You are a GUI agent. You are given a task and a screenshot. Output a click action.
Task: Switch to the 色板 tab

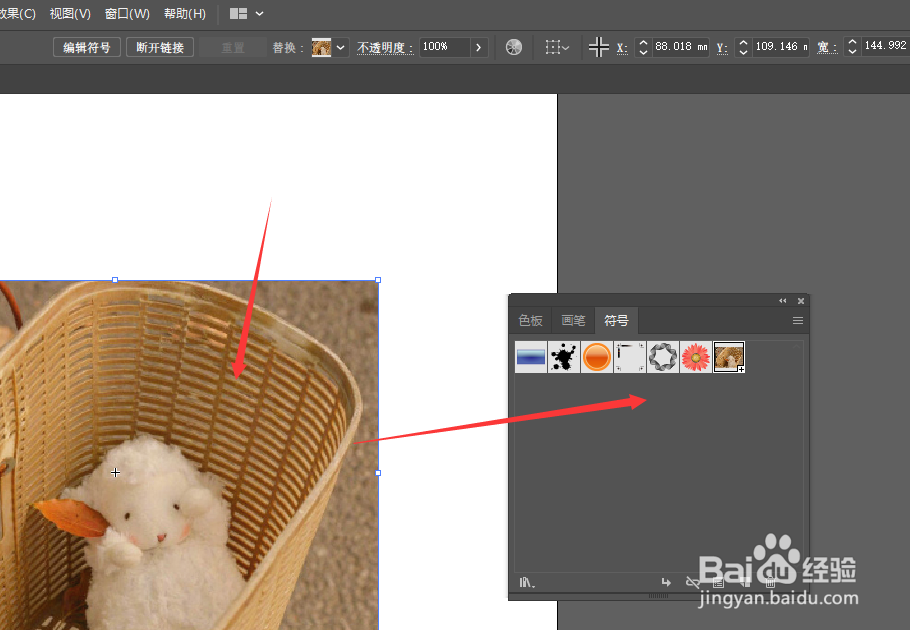(x=530, y=320)
